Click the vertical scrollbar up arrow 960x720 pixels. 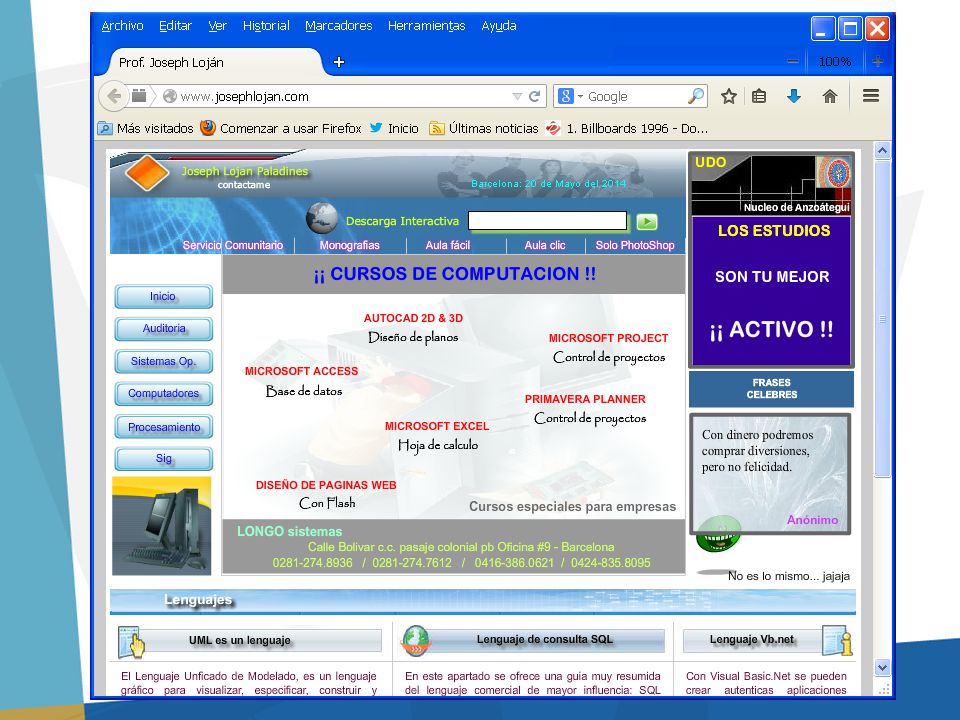882,151
